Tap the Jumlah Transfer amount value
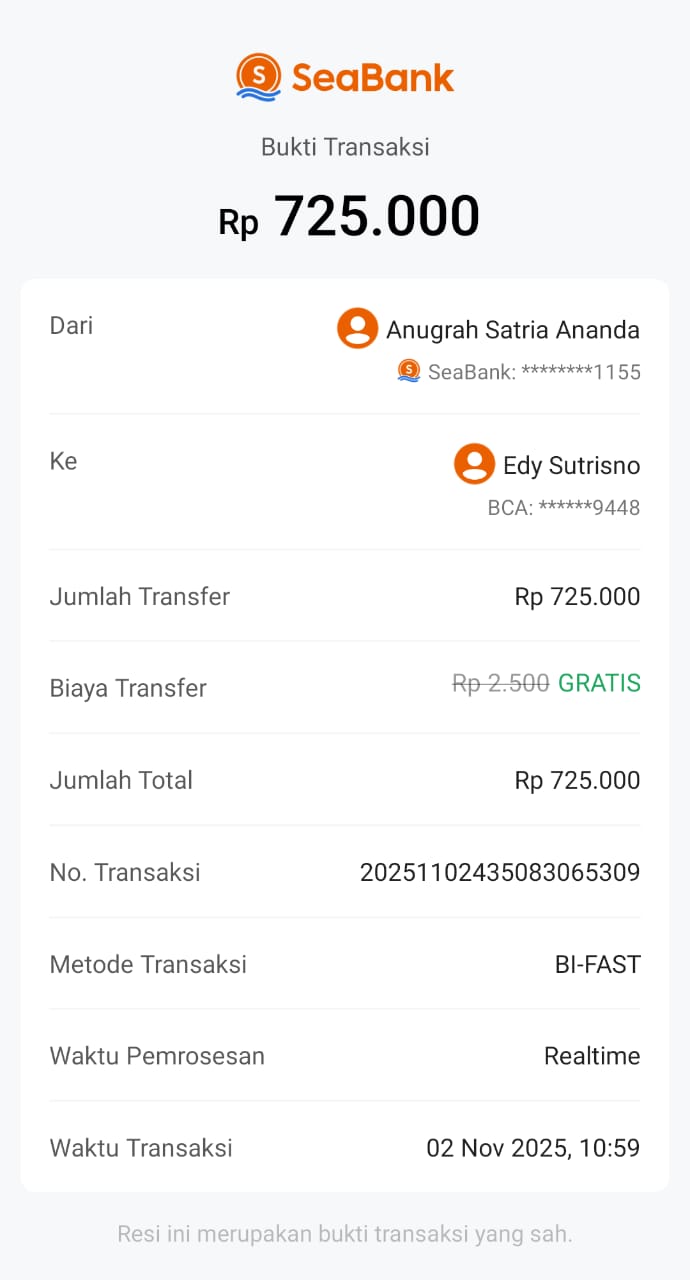Image resolution: width=690 pixels, height=1280 pixels. coord(577,597)
